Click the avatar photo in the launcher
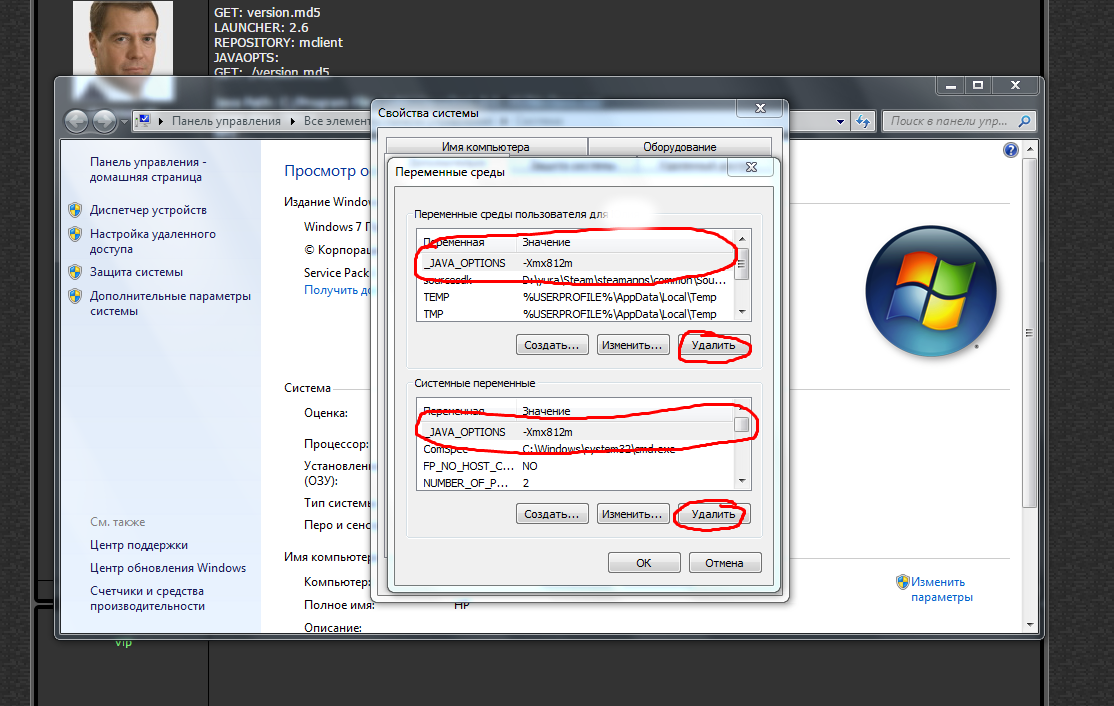 pos(123,37)
